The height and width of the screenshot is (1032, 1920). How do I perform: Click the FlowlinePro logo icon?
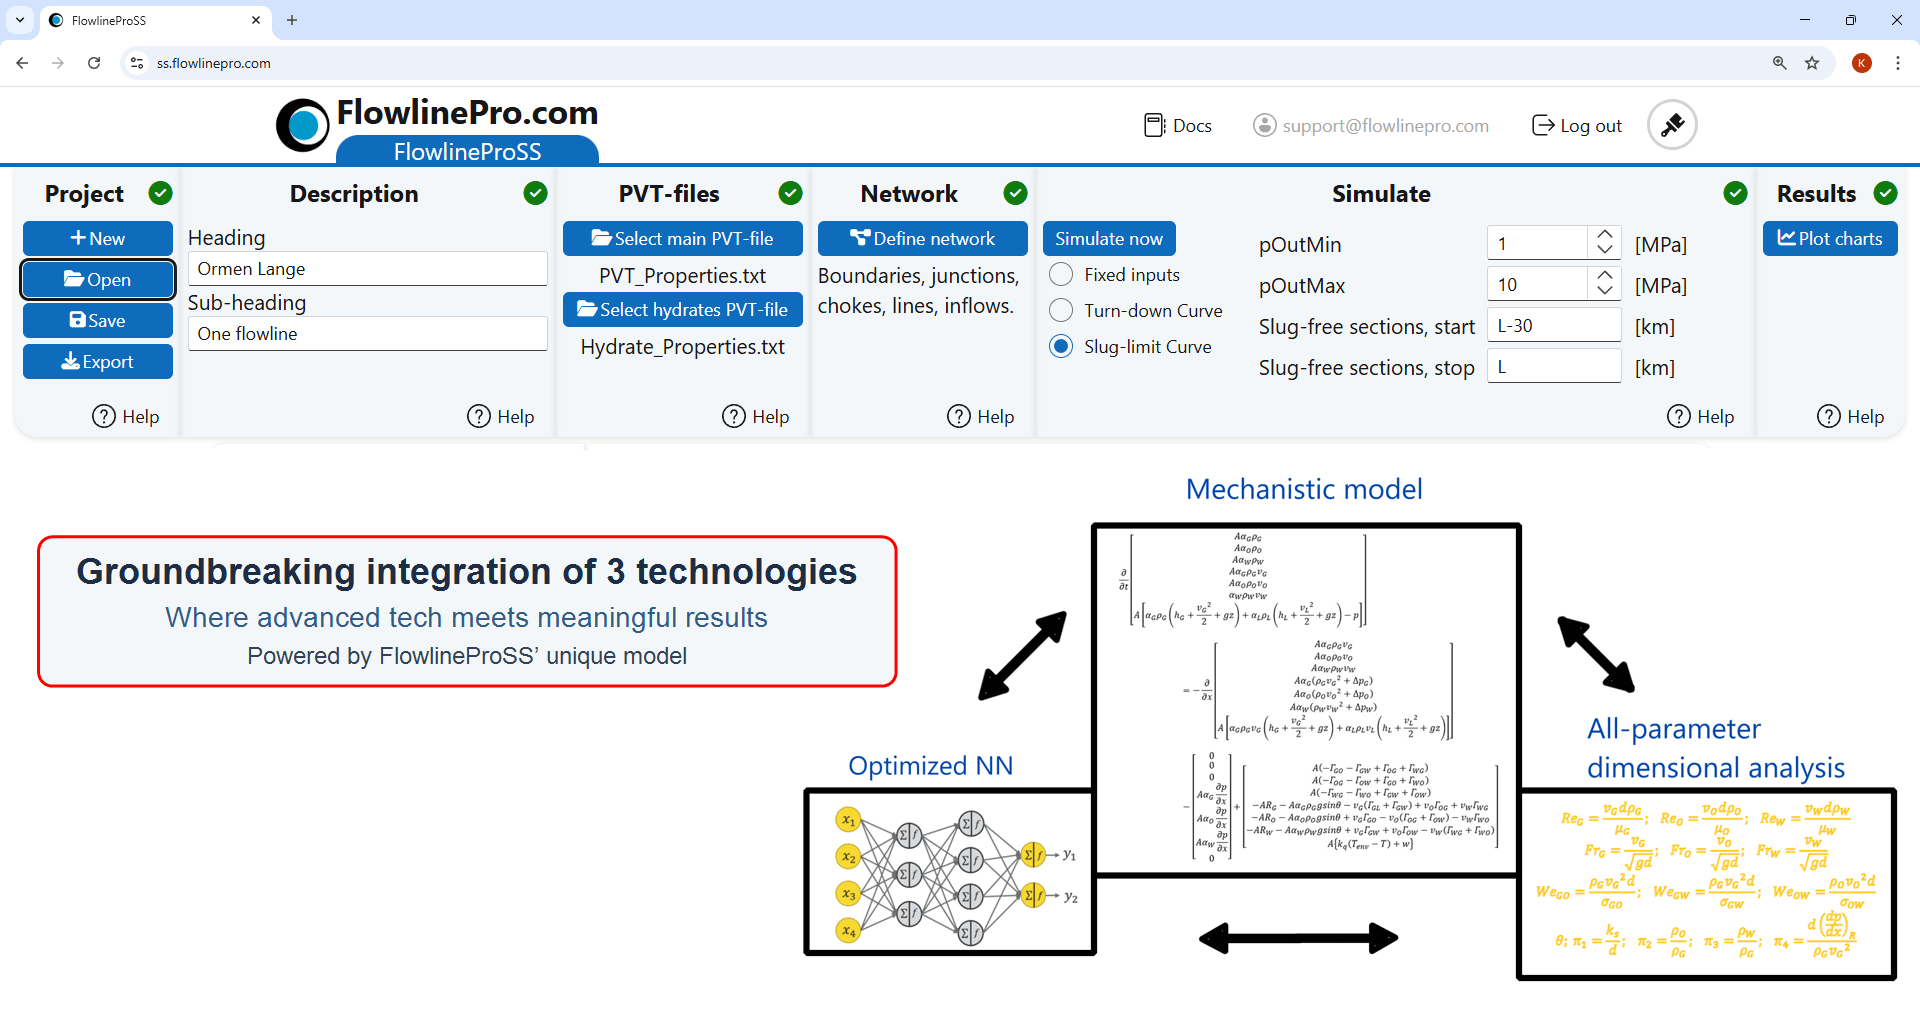click(302, 125)
